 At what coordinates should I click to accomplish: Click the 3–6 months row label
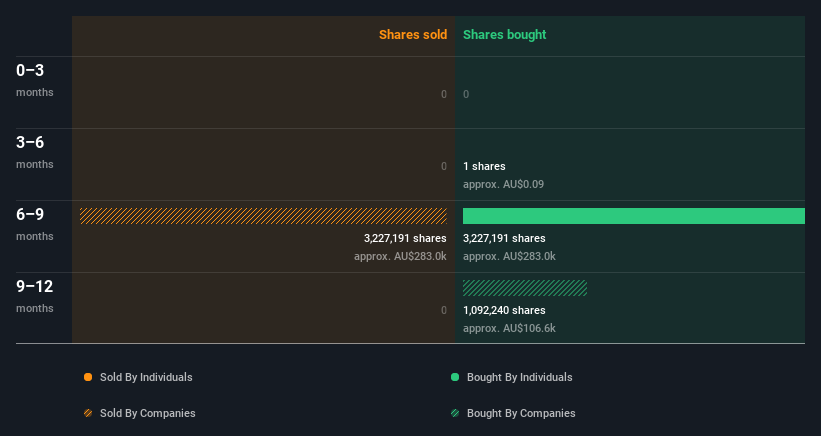(35, 152)
